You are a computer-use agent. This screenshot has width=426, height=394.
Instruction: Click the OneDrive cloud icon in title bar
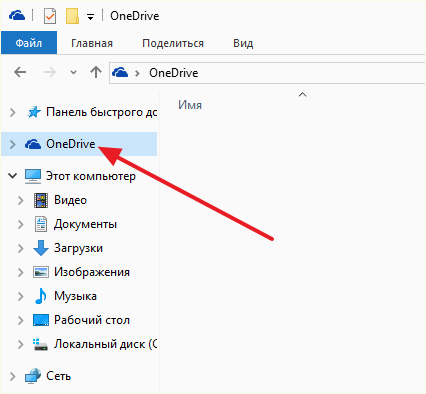pyautogui.click(x=17, y=15)
